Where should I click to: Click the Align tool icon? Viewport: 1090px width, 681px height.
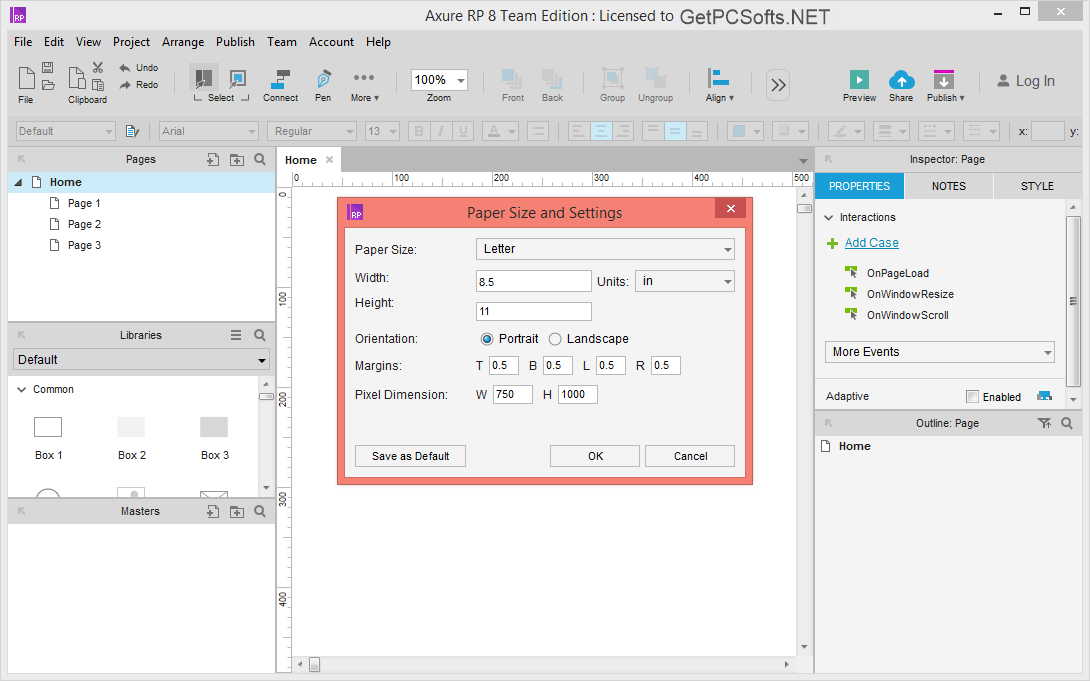[x=718, y=78]
